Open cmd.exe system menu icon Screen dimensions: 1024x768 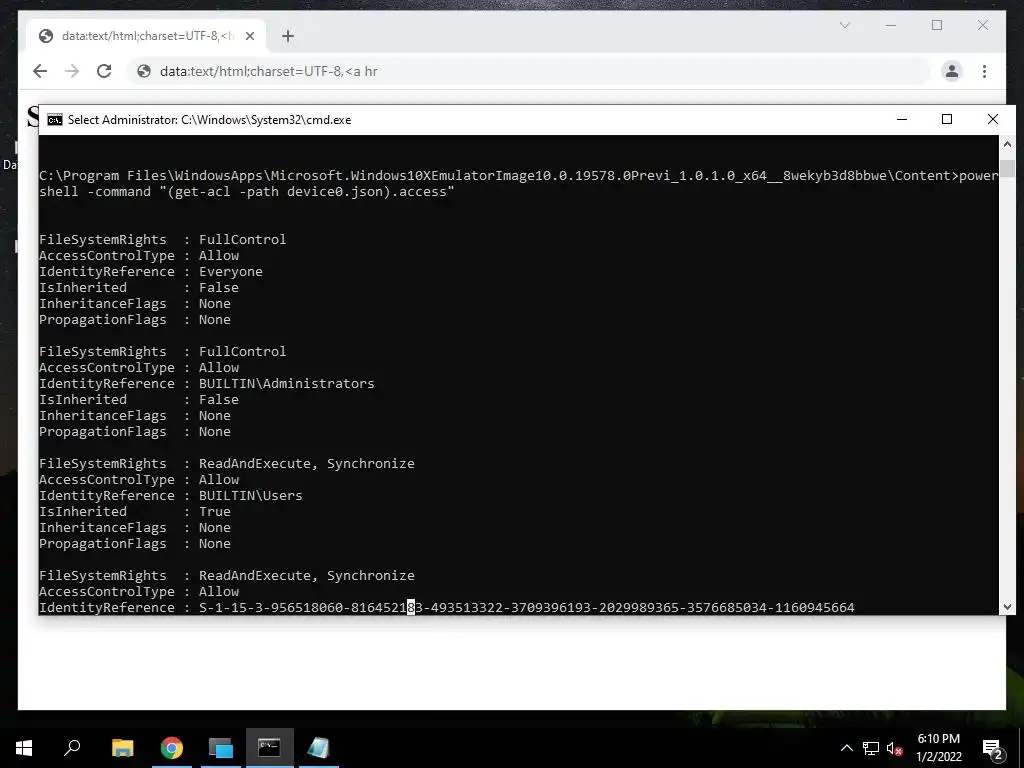(x=55, y=120)
